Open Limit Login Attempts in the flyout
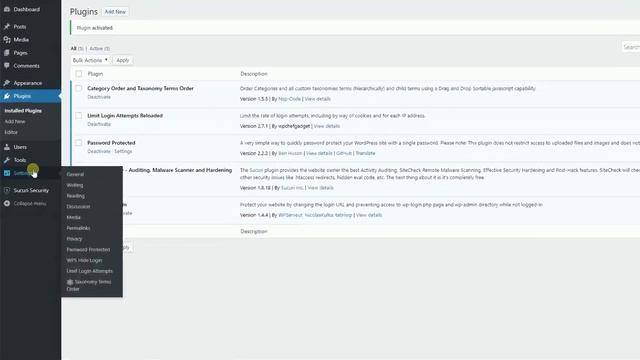 (89, 271)
